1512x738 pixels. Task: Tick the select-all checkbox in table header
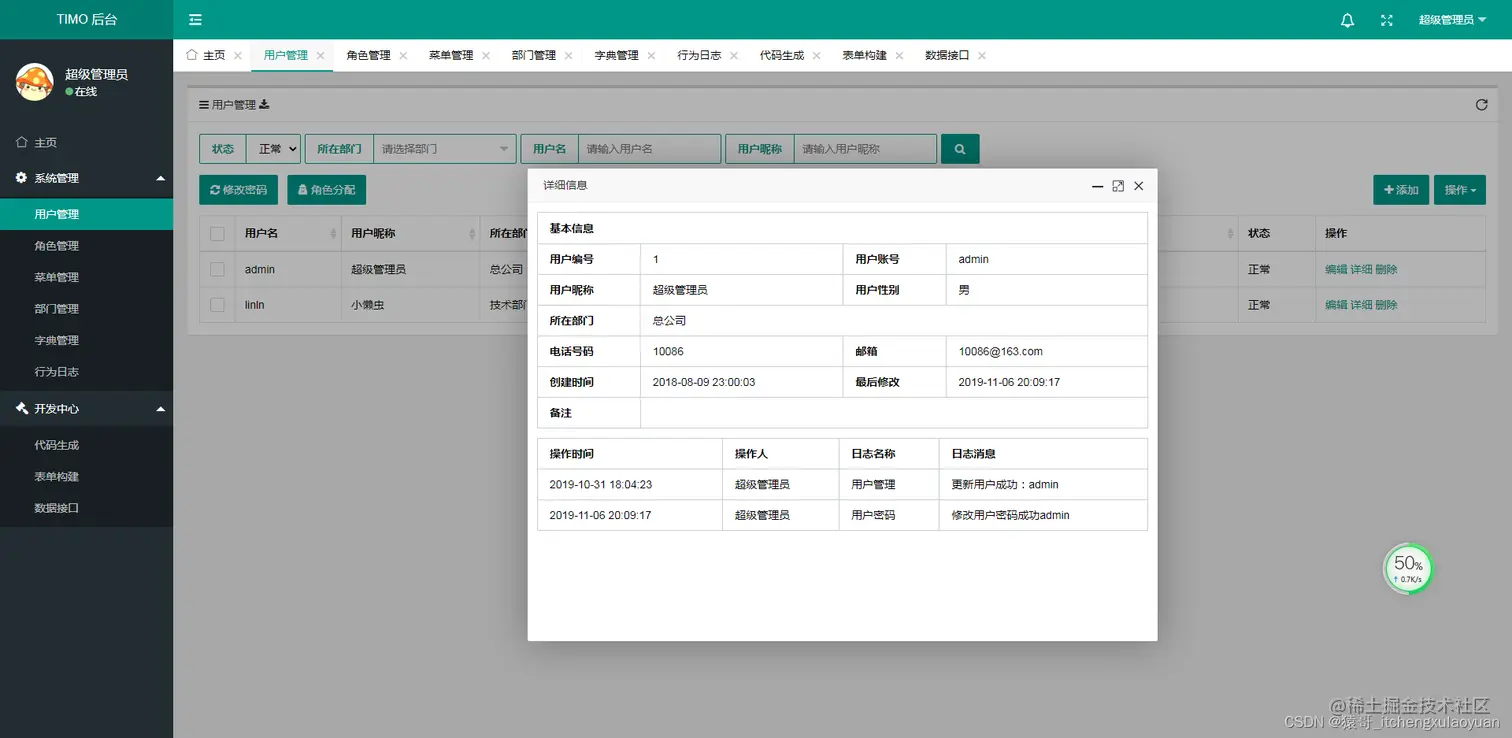coord(217,234)
